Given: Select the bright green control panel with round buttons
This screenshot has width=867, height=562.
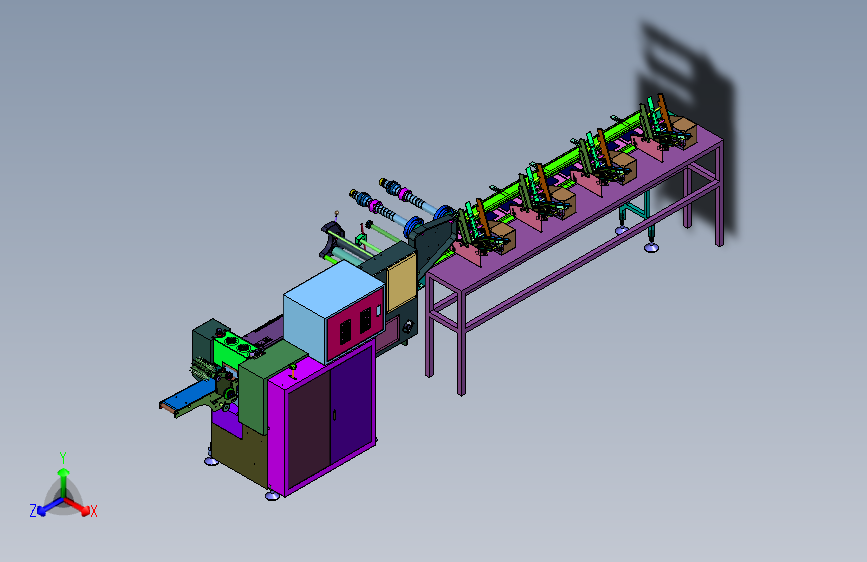Looking at the screenshot, I should click(235, 350).
